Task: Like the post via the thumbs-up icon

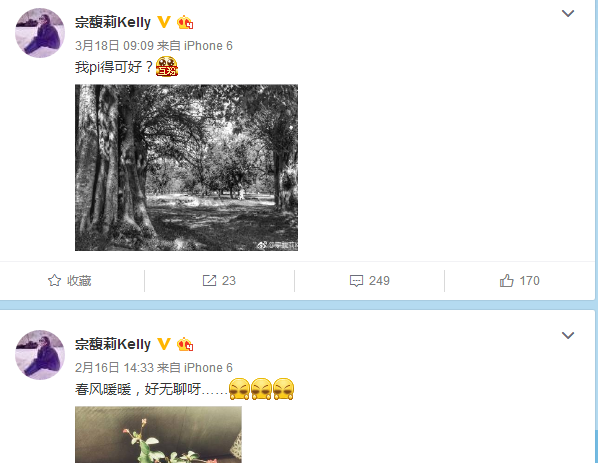Action: coord(506,281)
